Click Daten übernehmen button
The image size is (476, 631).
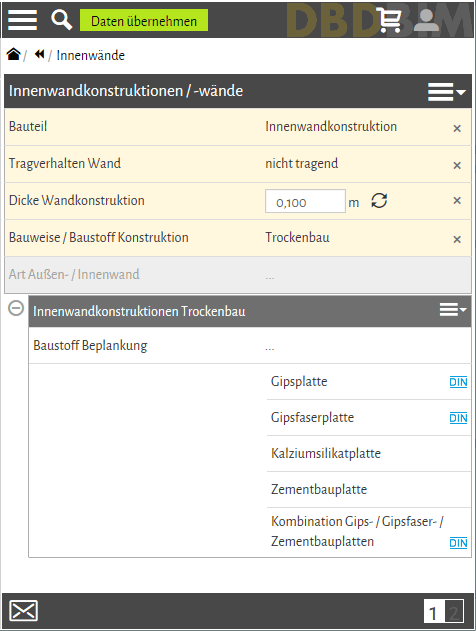pyautogui.click(x=144, y=21)
